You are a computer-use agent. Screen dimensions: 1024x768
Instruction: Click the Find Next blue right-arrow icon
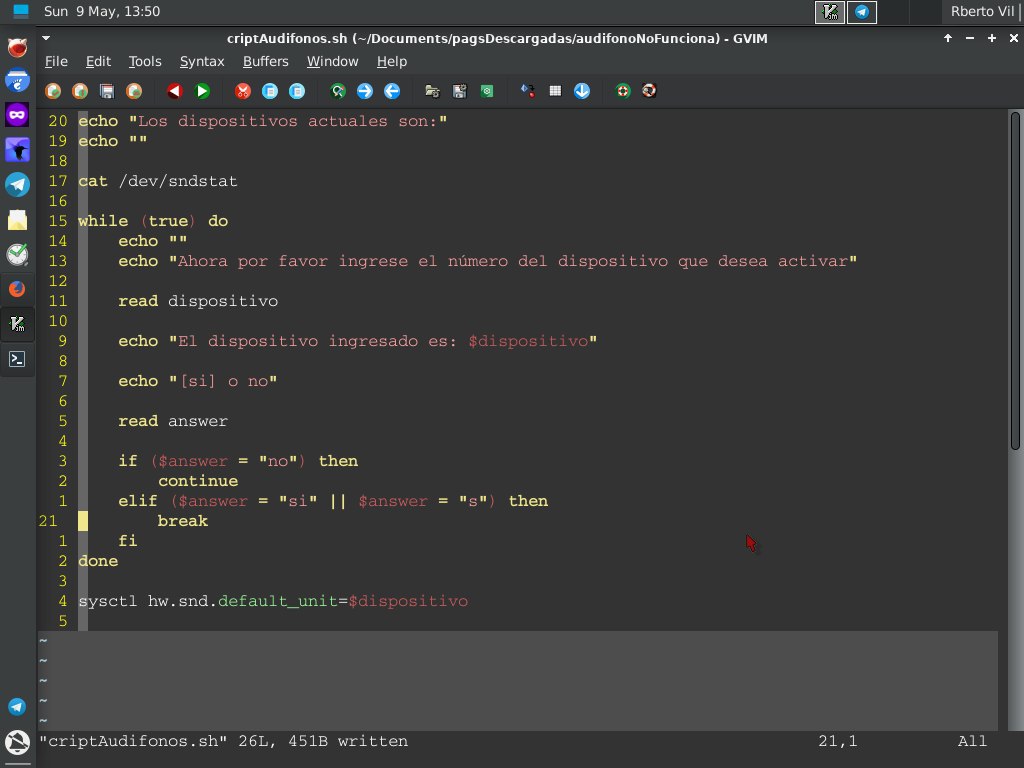(365, 91)
